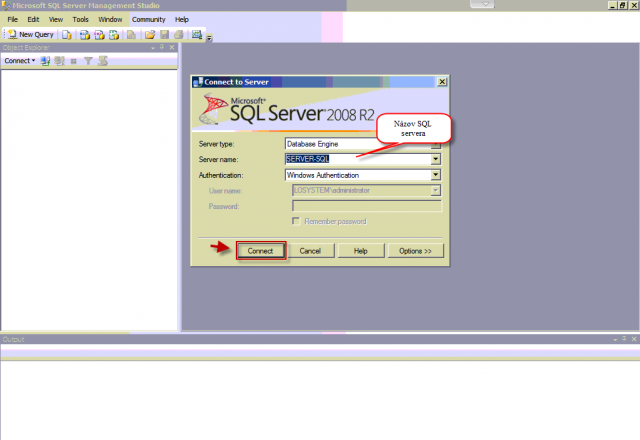Click the Connect Object Explorer icon

pyautogui.click(x=45, y=61)
